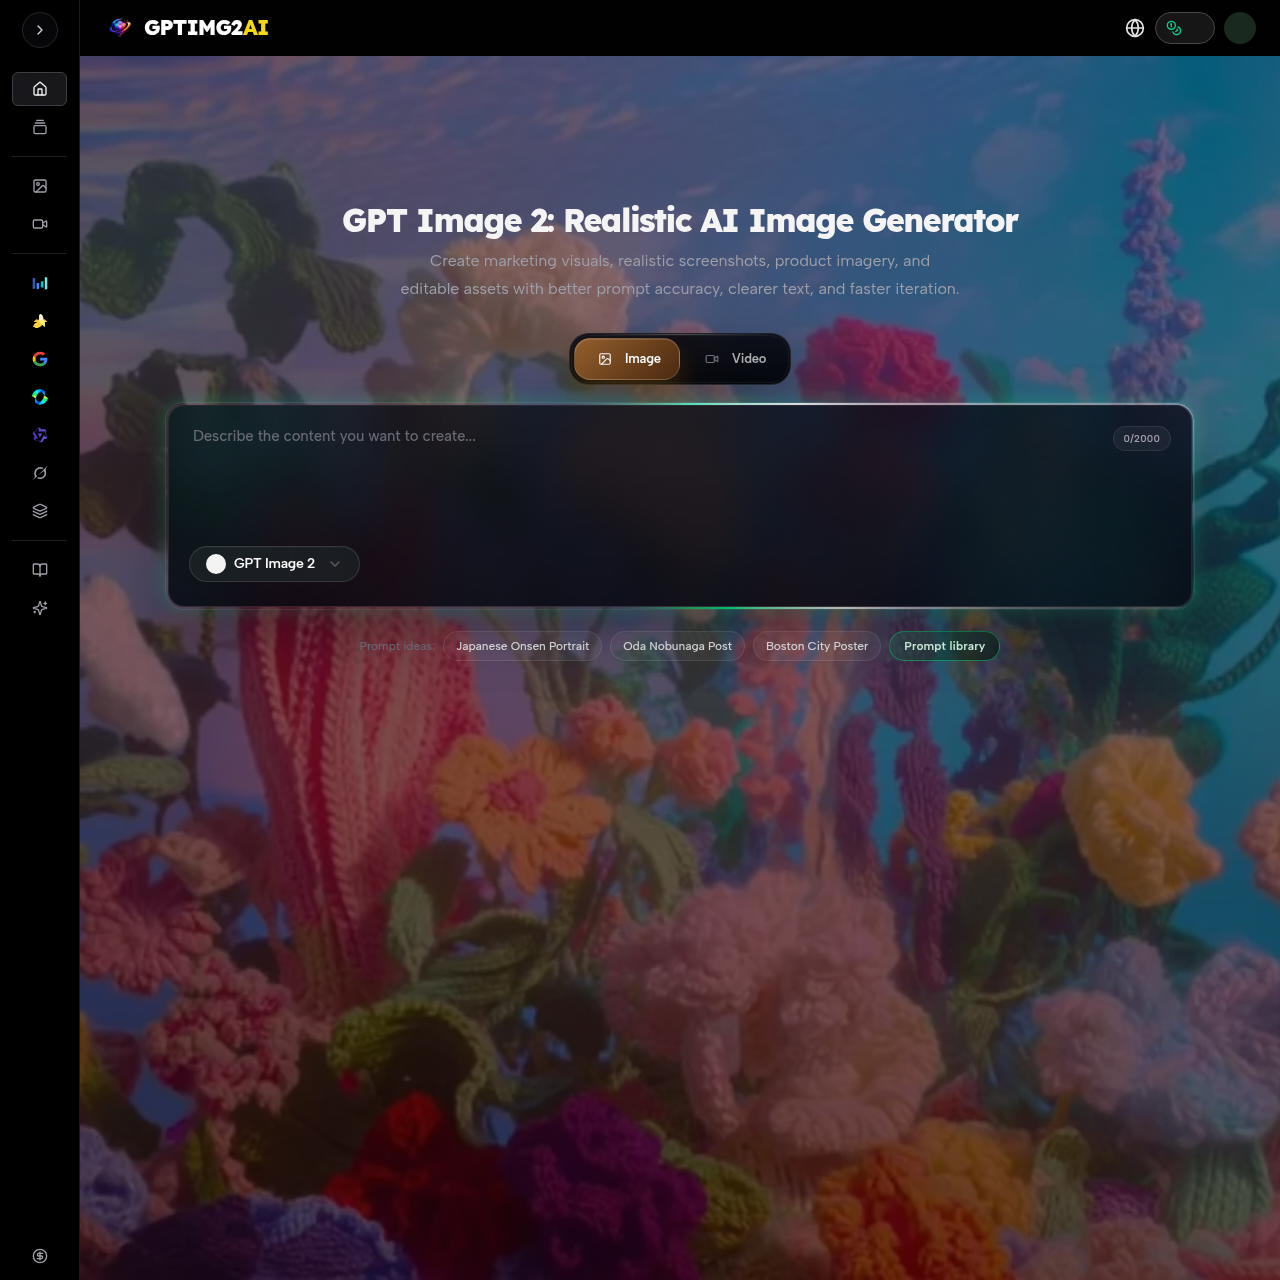Click the Boston City Poster prompt chip
Viewport: 1280px width, 1280px height.
[816, 645]
